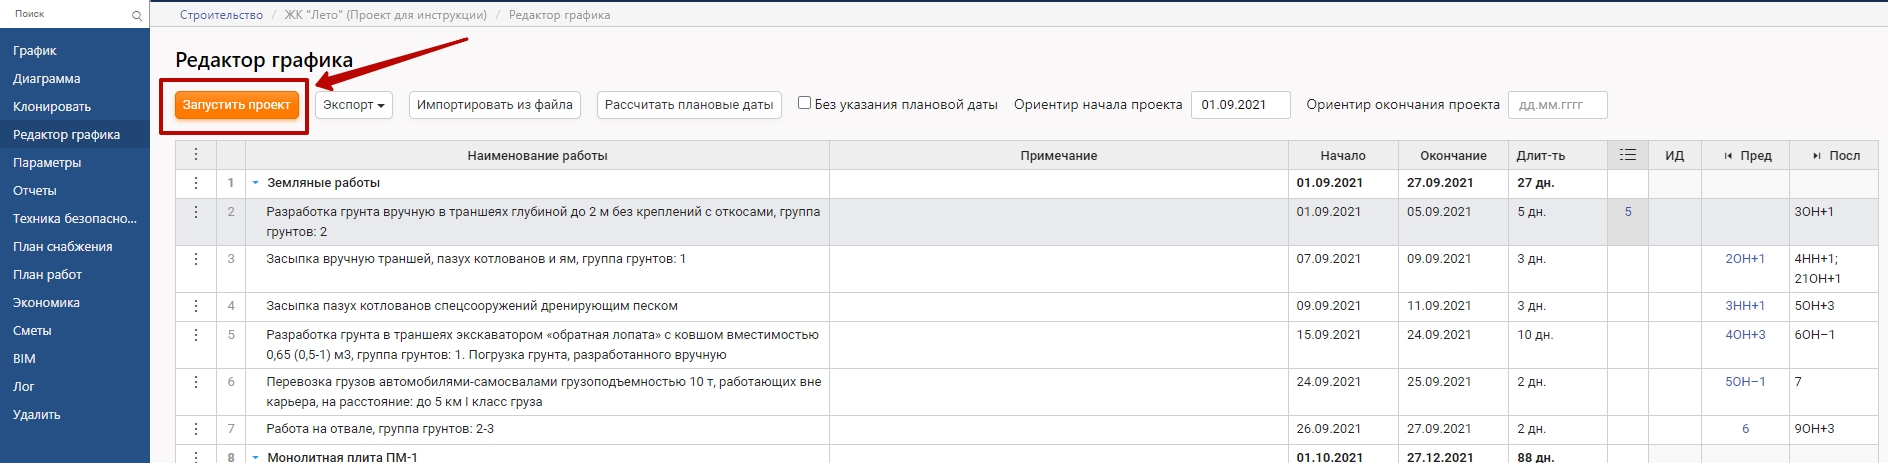Enable Без указания плановой даты checkbox
Viewport: 1888px width, 463px height.
[x=804, y=103]
